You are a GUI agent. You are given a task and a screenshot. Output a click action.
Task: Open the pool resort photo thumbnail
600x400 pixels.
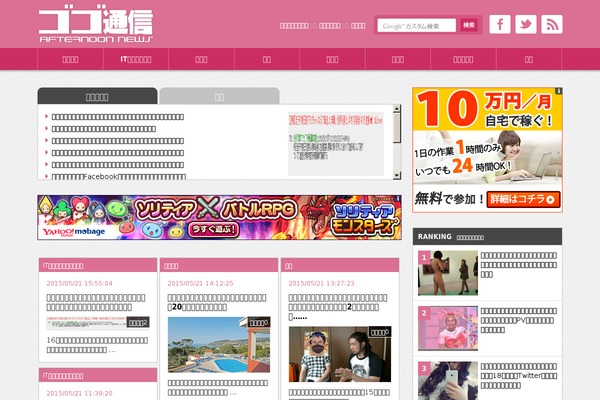coord(219,344)
